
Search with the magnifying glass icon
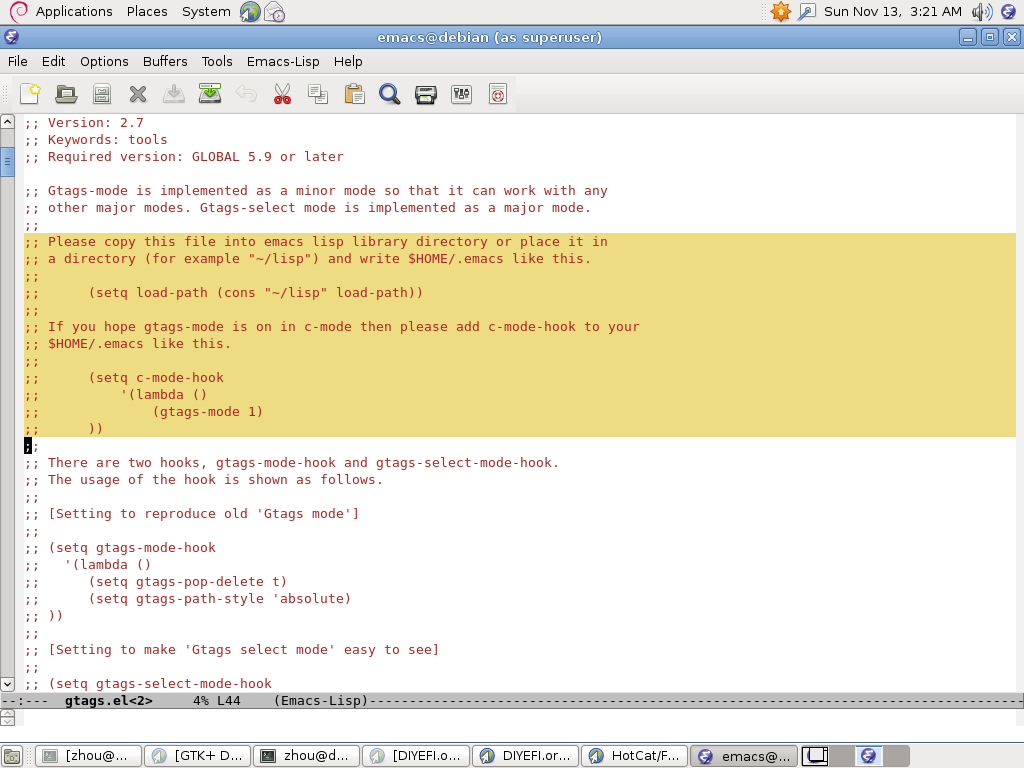tap(389, 94)
